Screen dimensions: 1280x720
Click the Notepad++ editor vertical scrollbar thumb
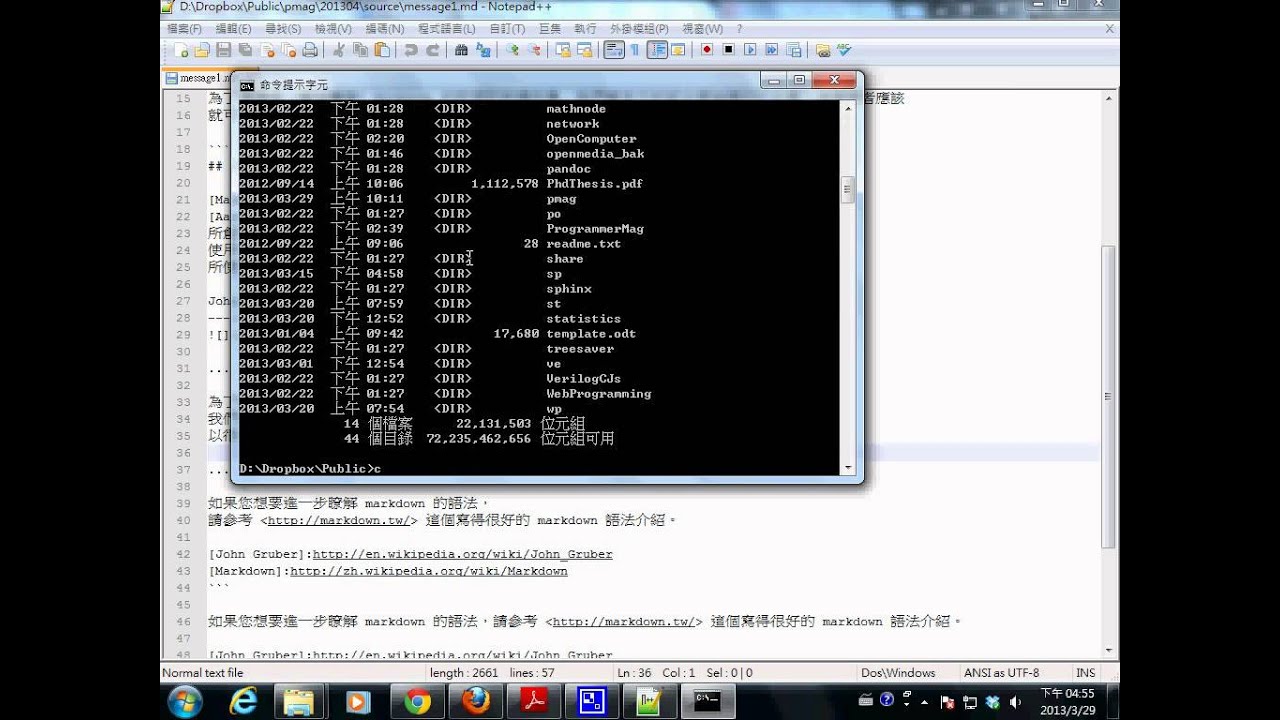pos(1108,396)
